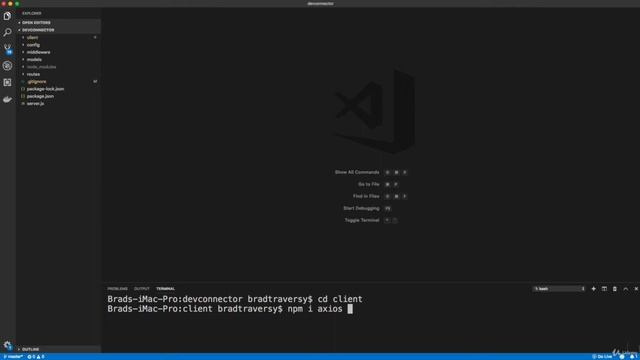Open the Source Control view
The image size is (640, 360).
tap(7, 49)
